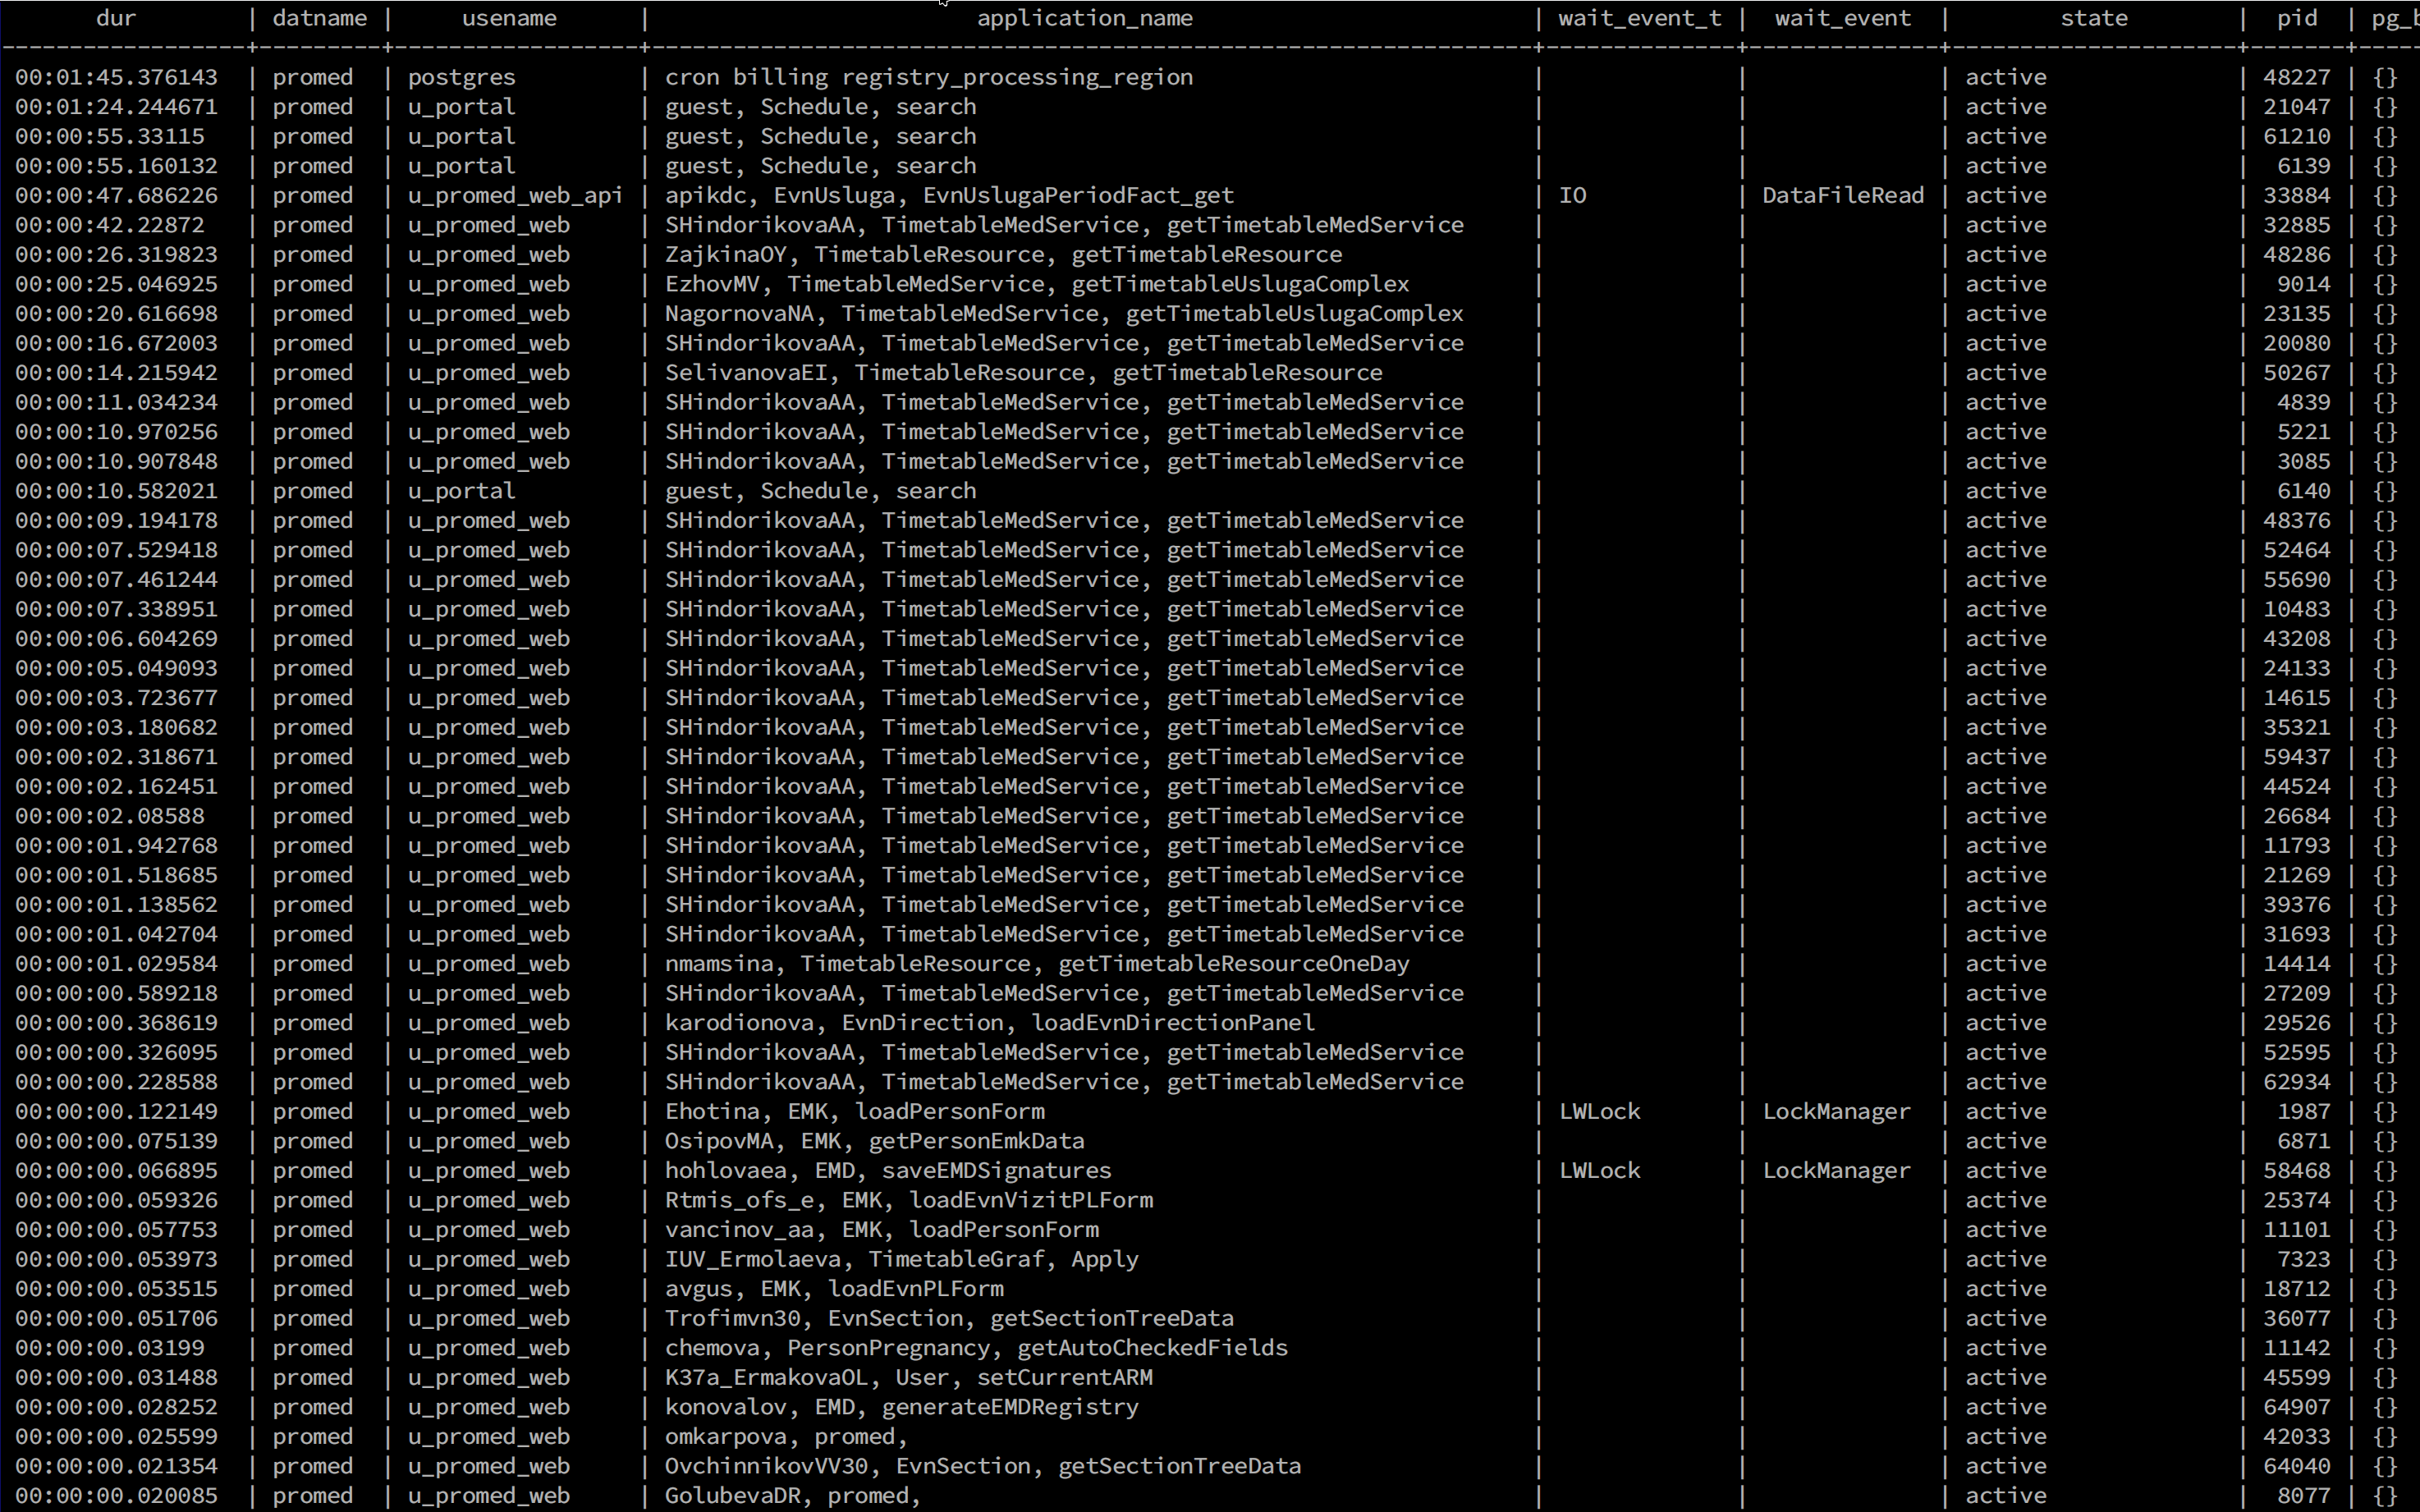The height and width of the screenshot is (1512, 2420).
Task: Click duration value 00:00:00.03199
Action: [x=109, y=1348]
